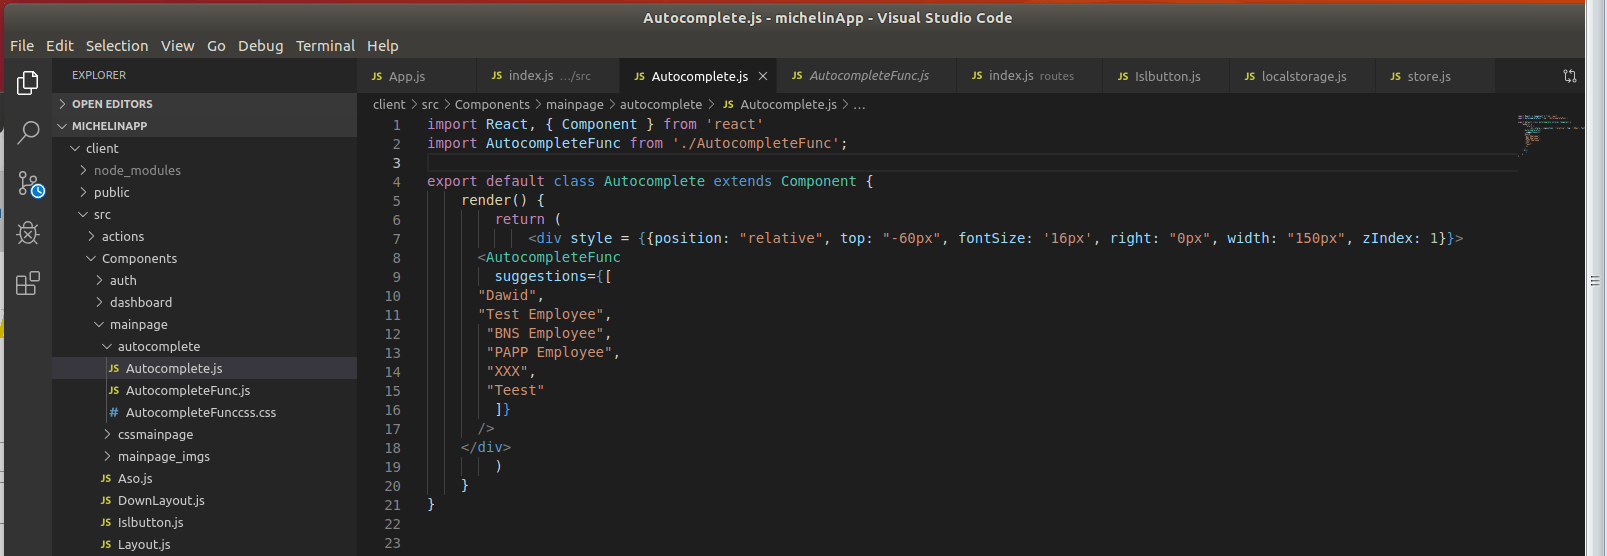The image size is (1607, 556).
Task: Click JS icon beside Islbutton.js in tree
Action: [x=106, y=523]
